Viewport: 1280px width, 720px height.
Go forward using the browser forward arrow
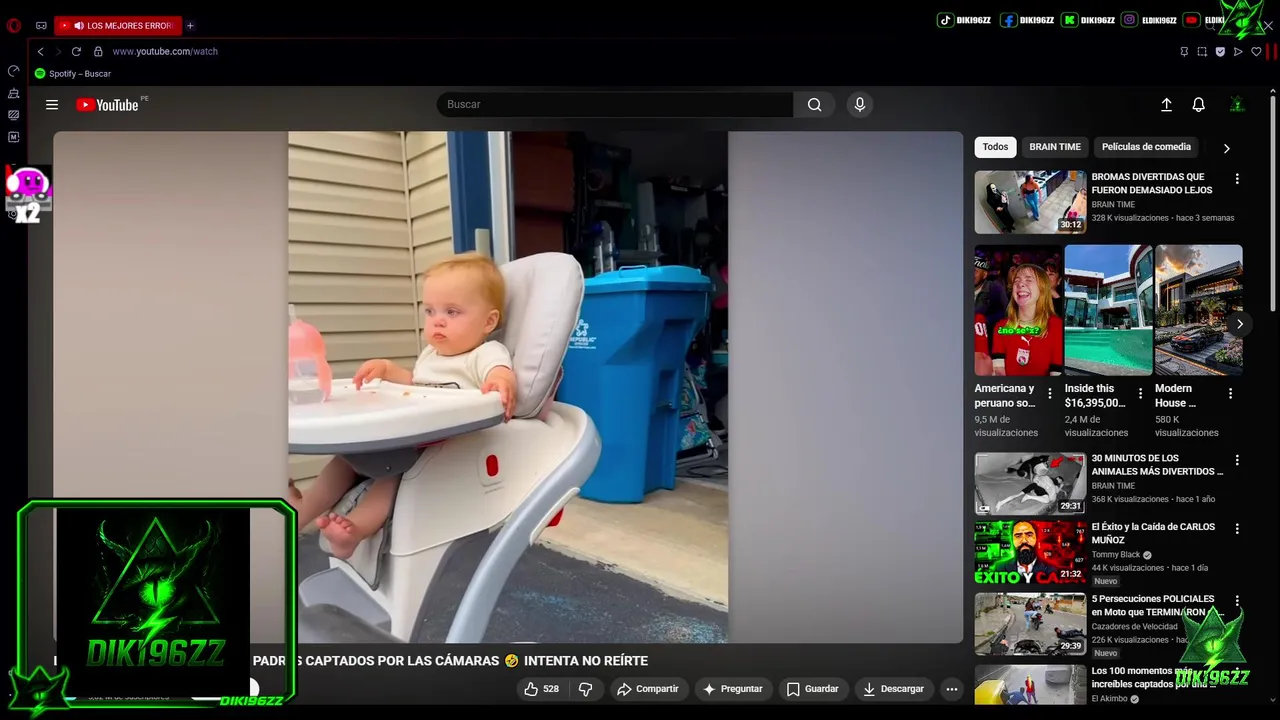pyautogui.click(x=57, y=52)
